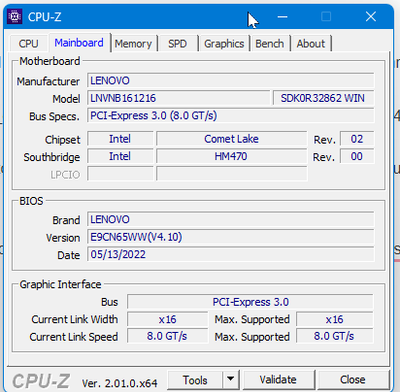
Task: Click the empty LPCIO vendor field
Action: pyautogui.click(x=120, y=174)
